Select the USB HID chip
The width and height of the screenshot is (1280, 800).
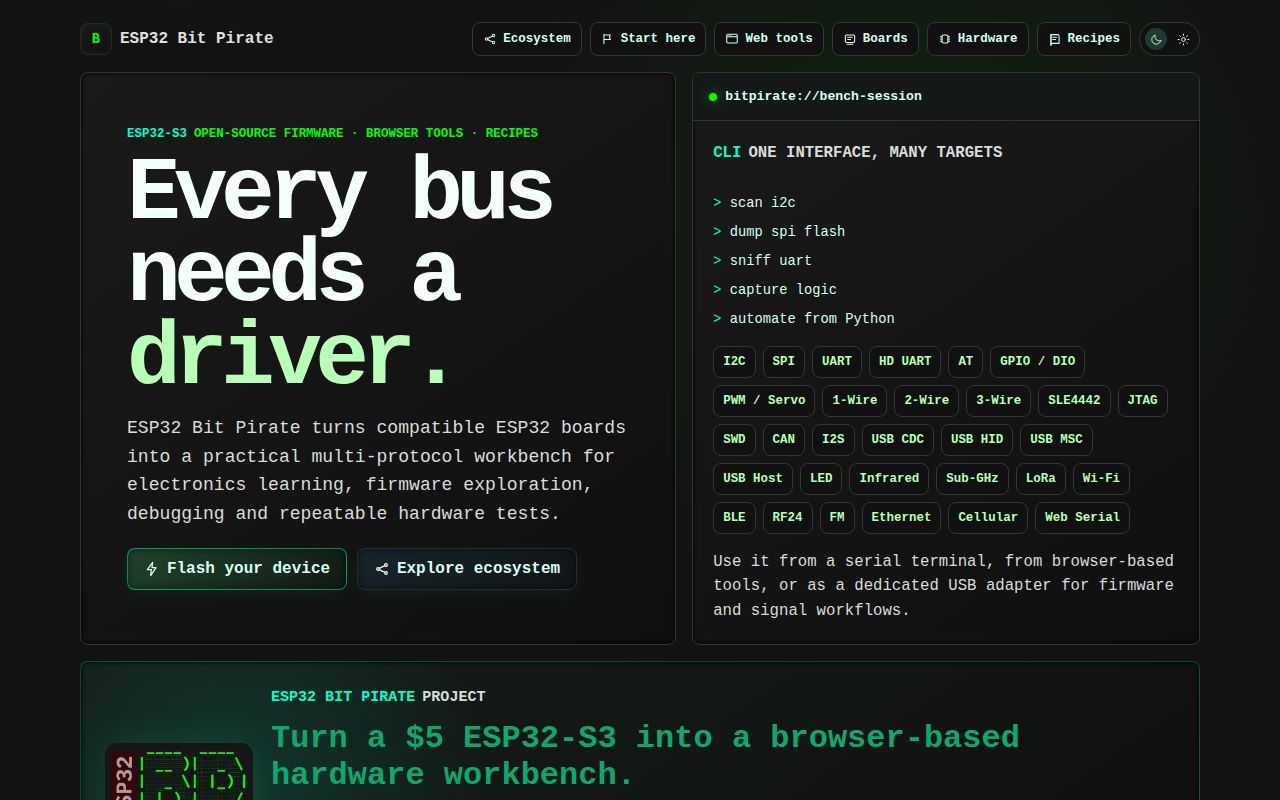(977, 440)
